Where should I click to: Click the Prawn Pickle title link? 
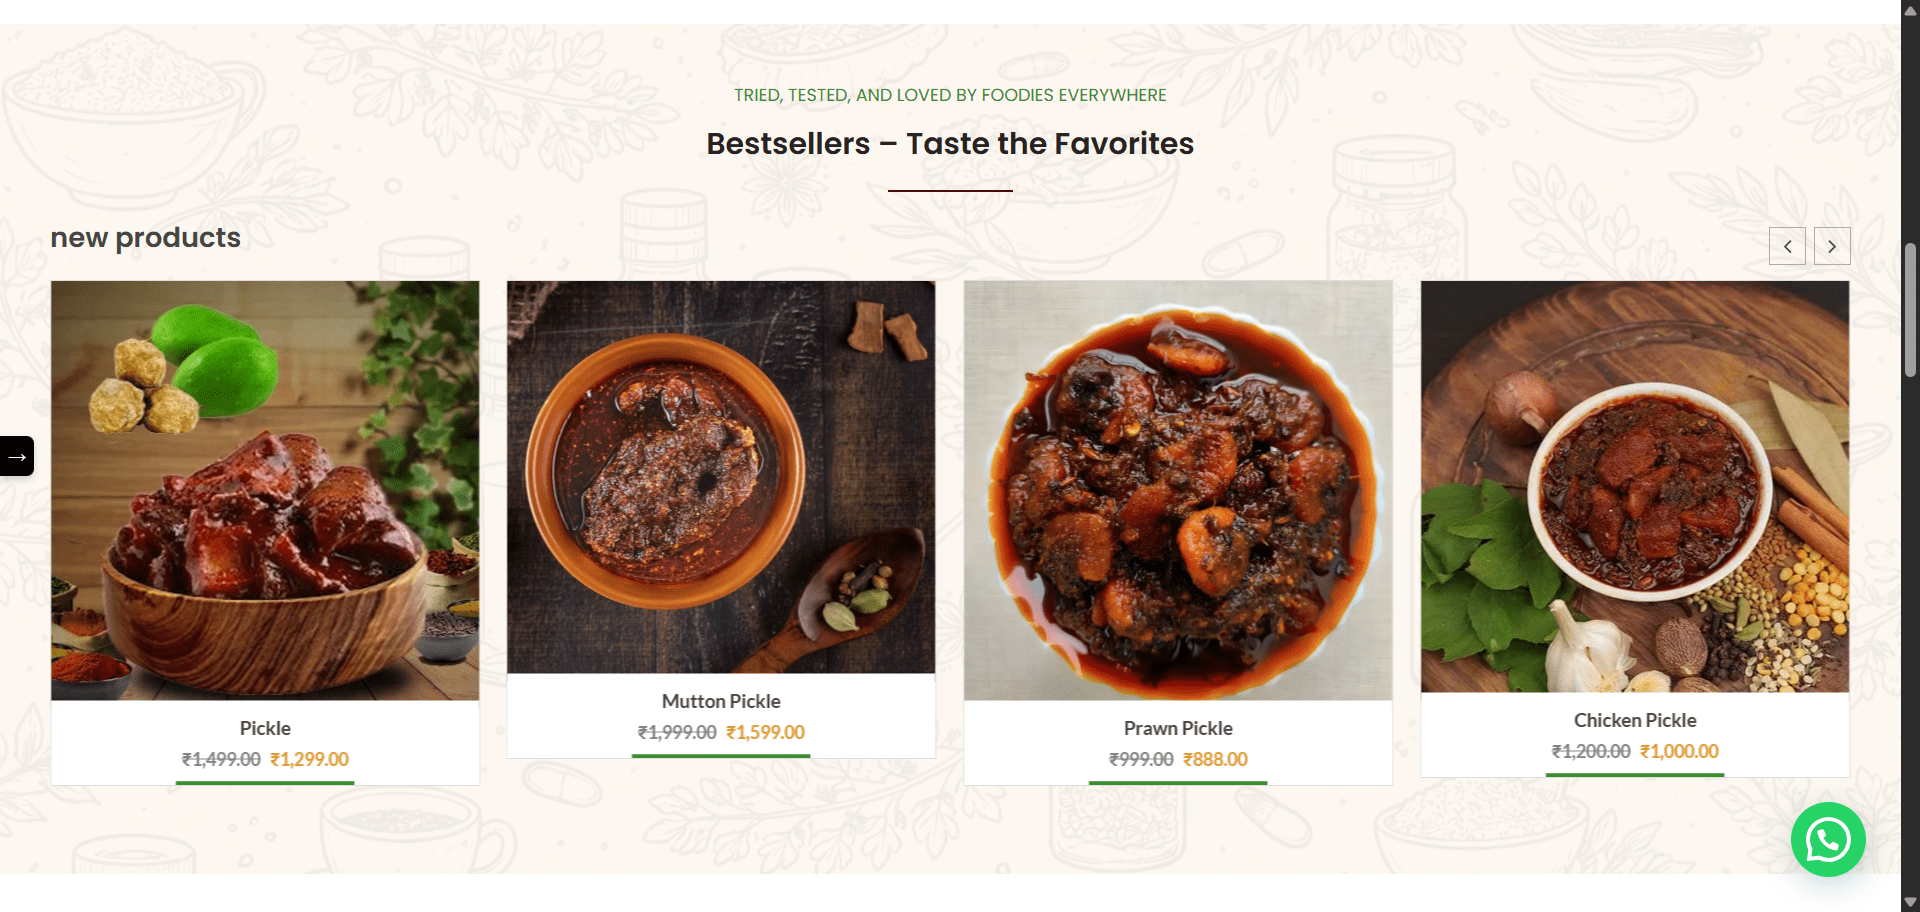[x=1178, y=728]
